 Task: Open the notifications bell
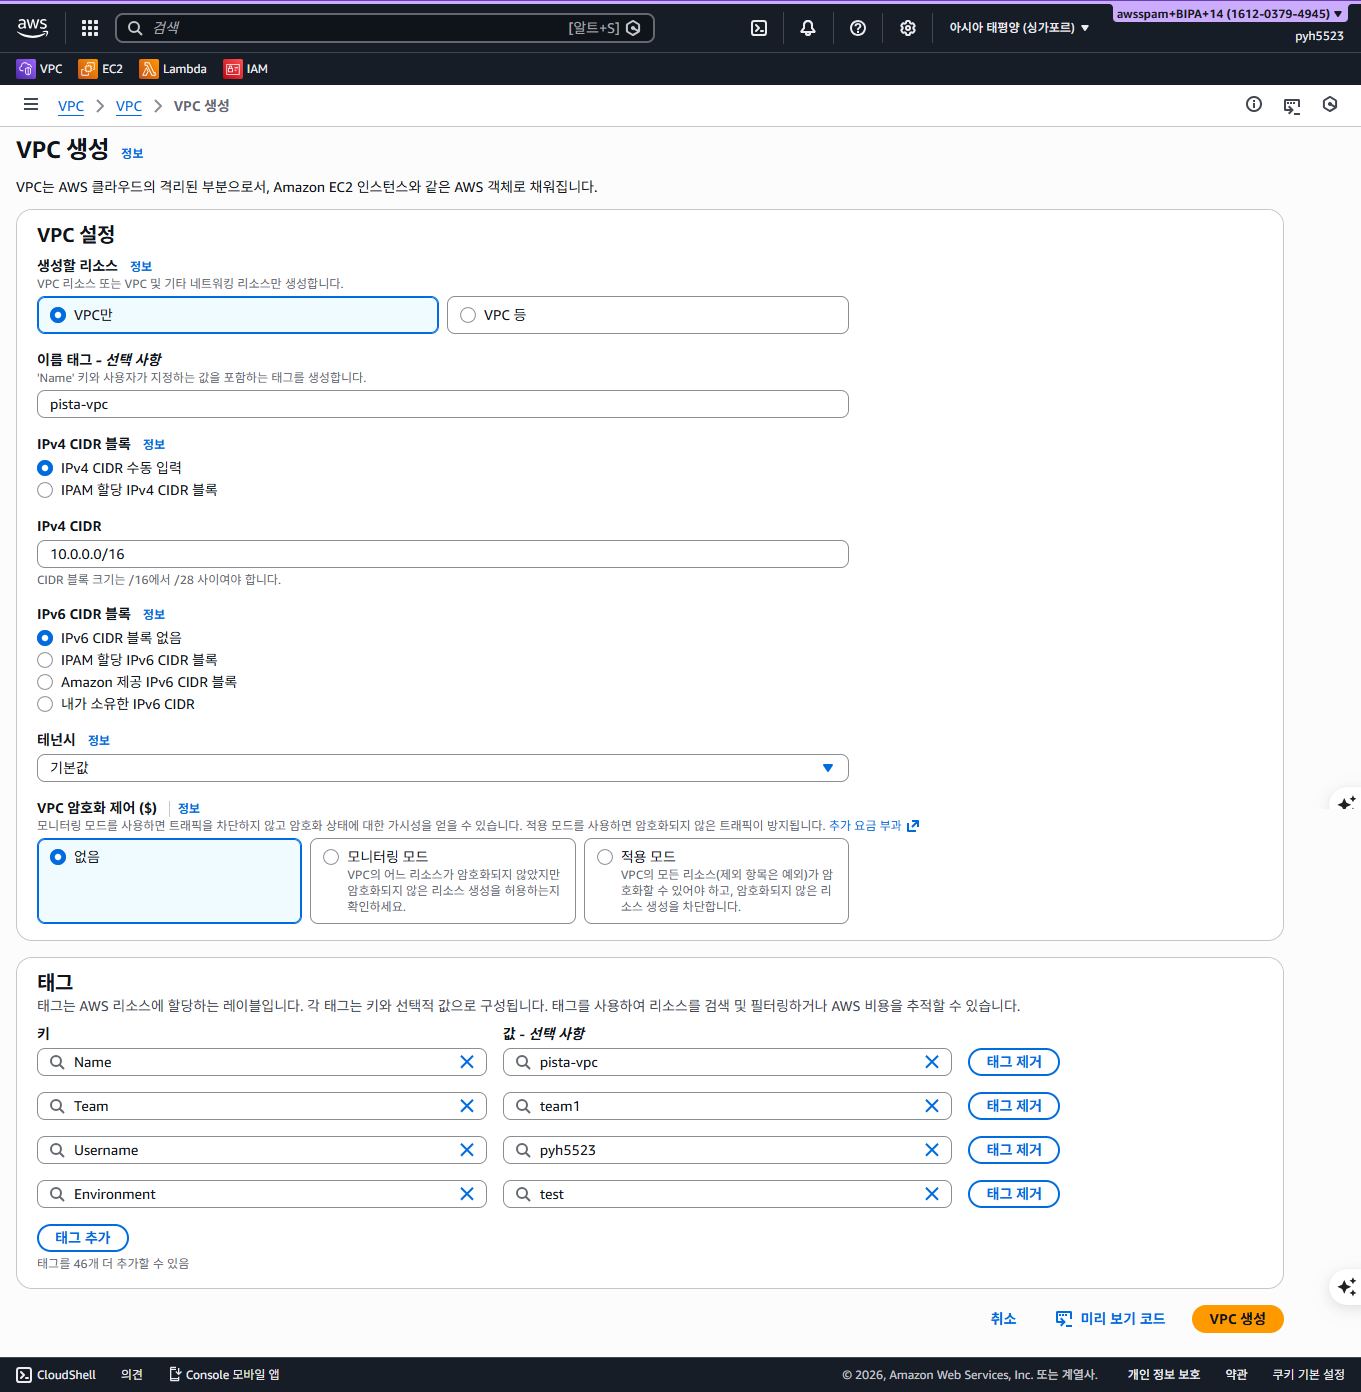(x=808, y=28)
